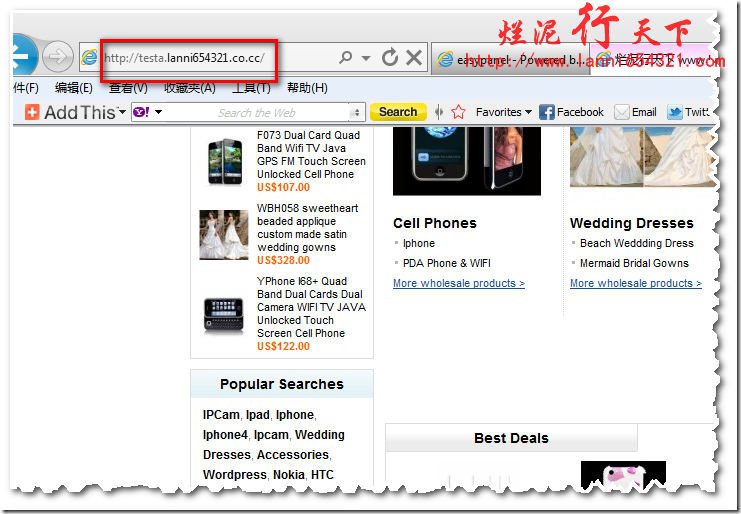The width and height of the screenshot is (741, 514).
Task: Refresh the page with the reload icon
Action: tap(390, 57)
